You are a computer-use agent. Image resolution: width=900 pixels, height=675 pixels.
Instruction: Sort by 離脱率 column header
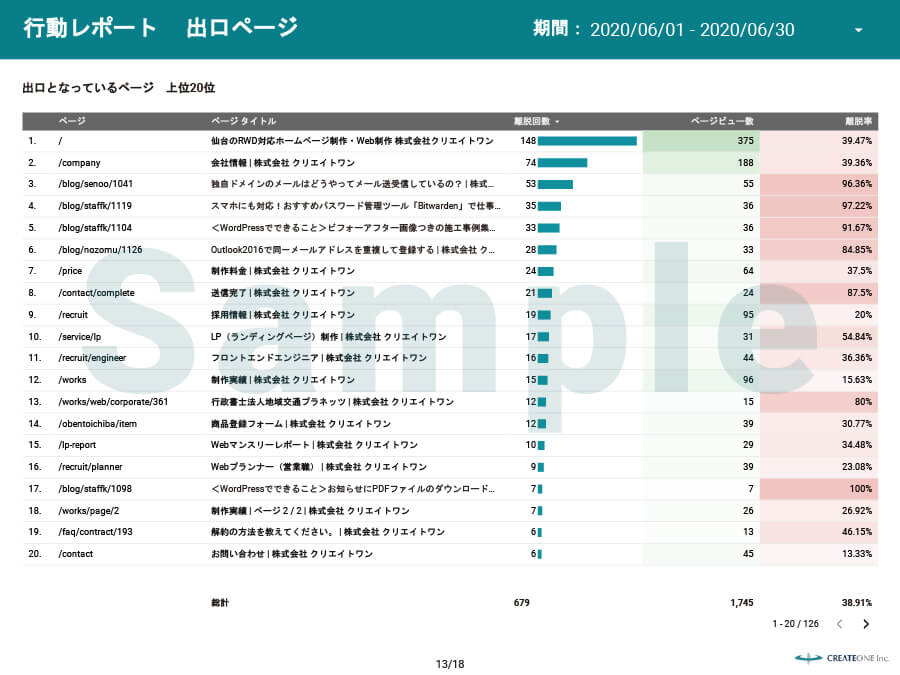(x=859, y=121)
